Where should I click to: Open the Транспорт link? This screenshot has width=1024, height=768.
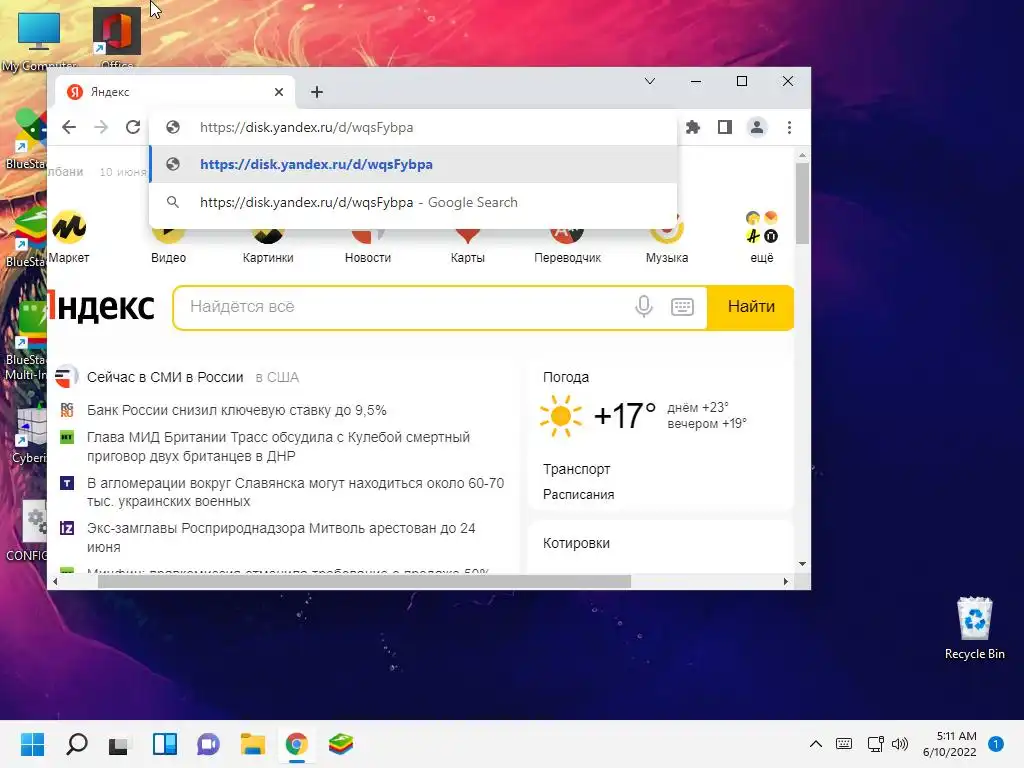577,469
